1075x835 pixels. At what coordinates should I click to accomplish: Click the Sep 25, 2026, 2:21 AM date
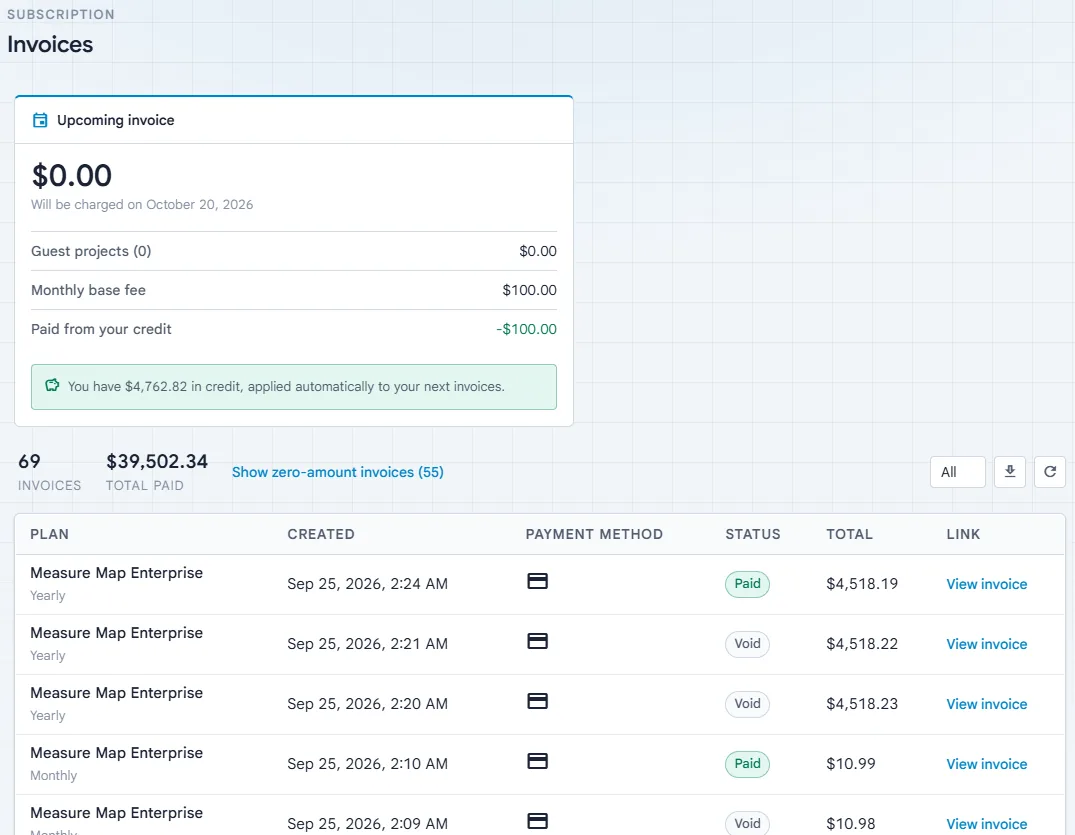[x=367, y=644]
